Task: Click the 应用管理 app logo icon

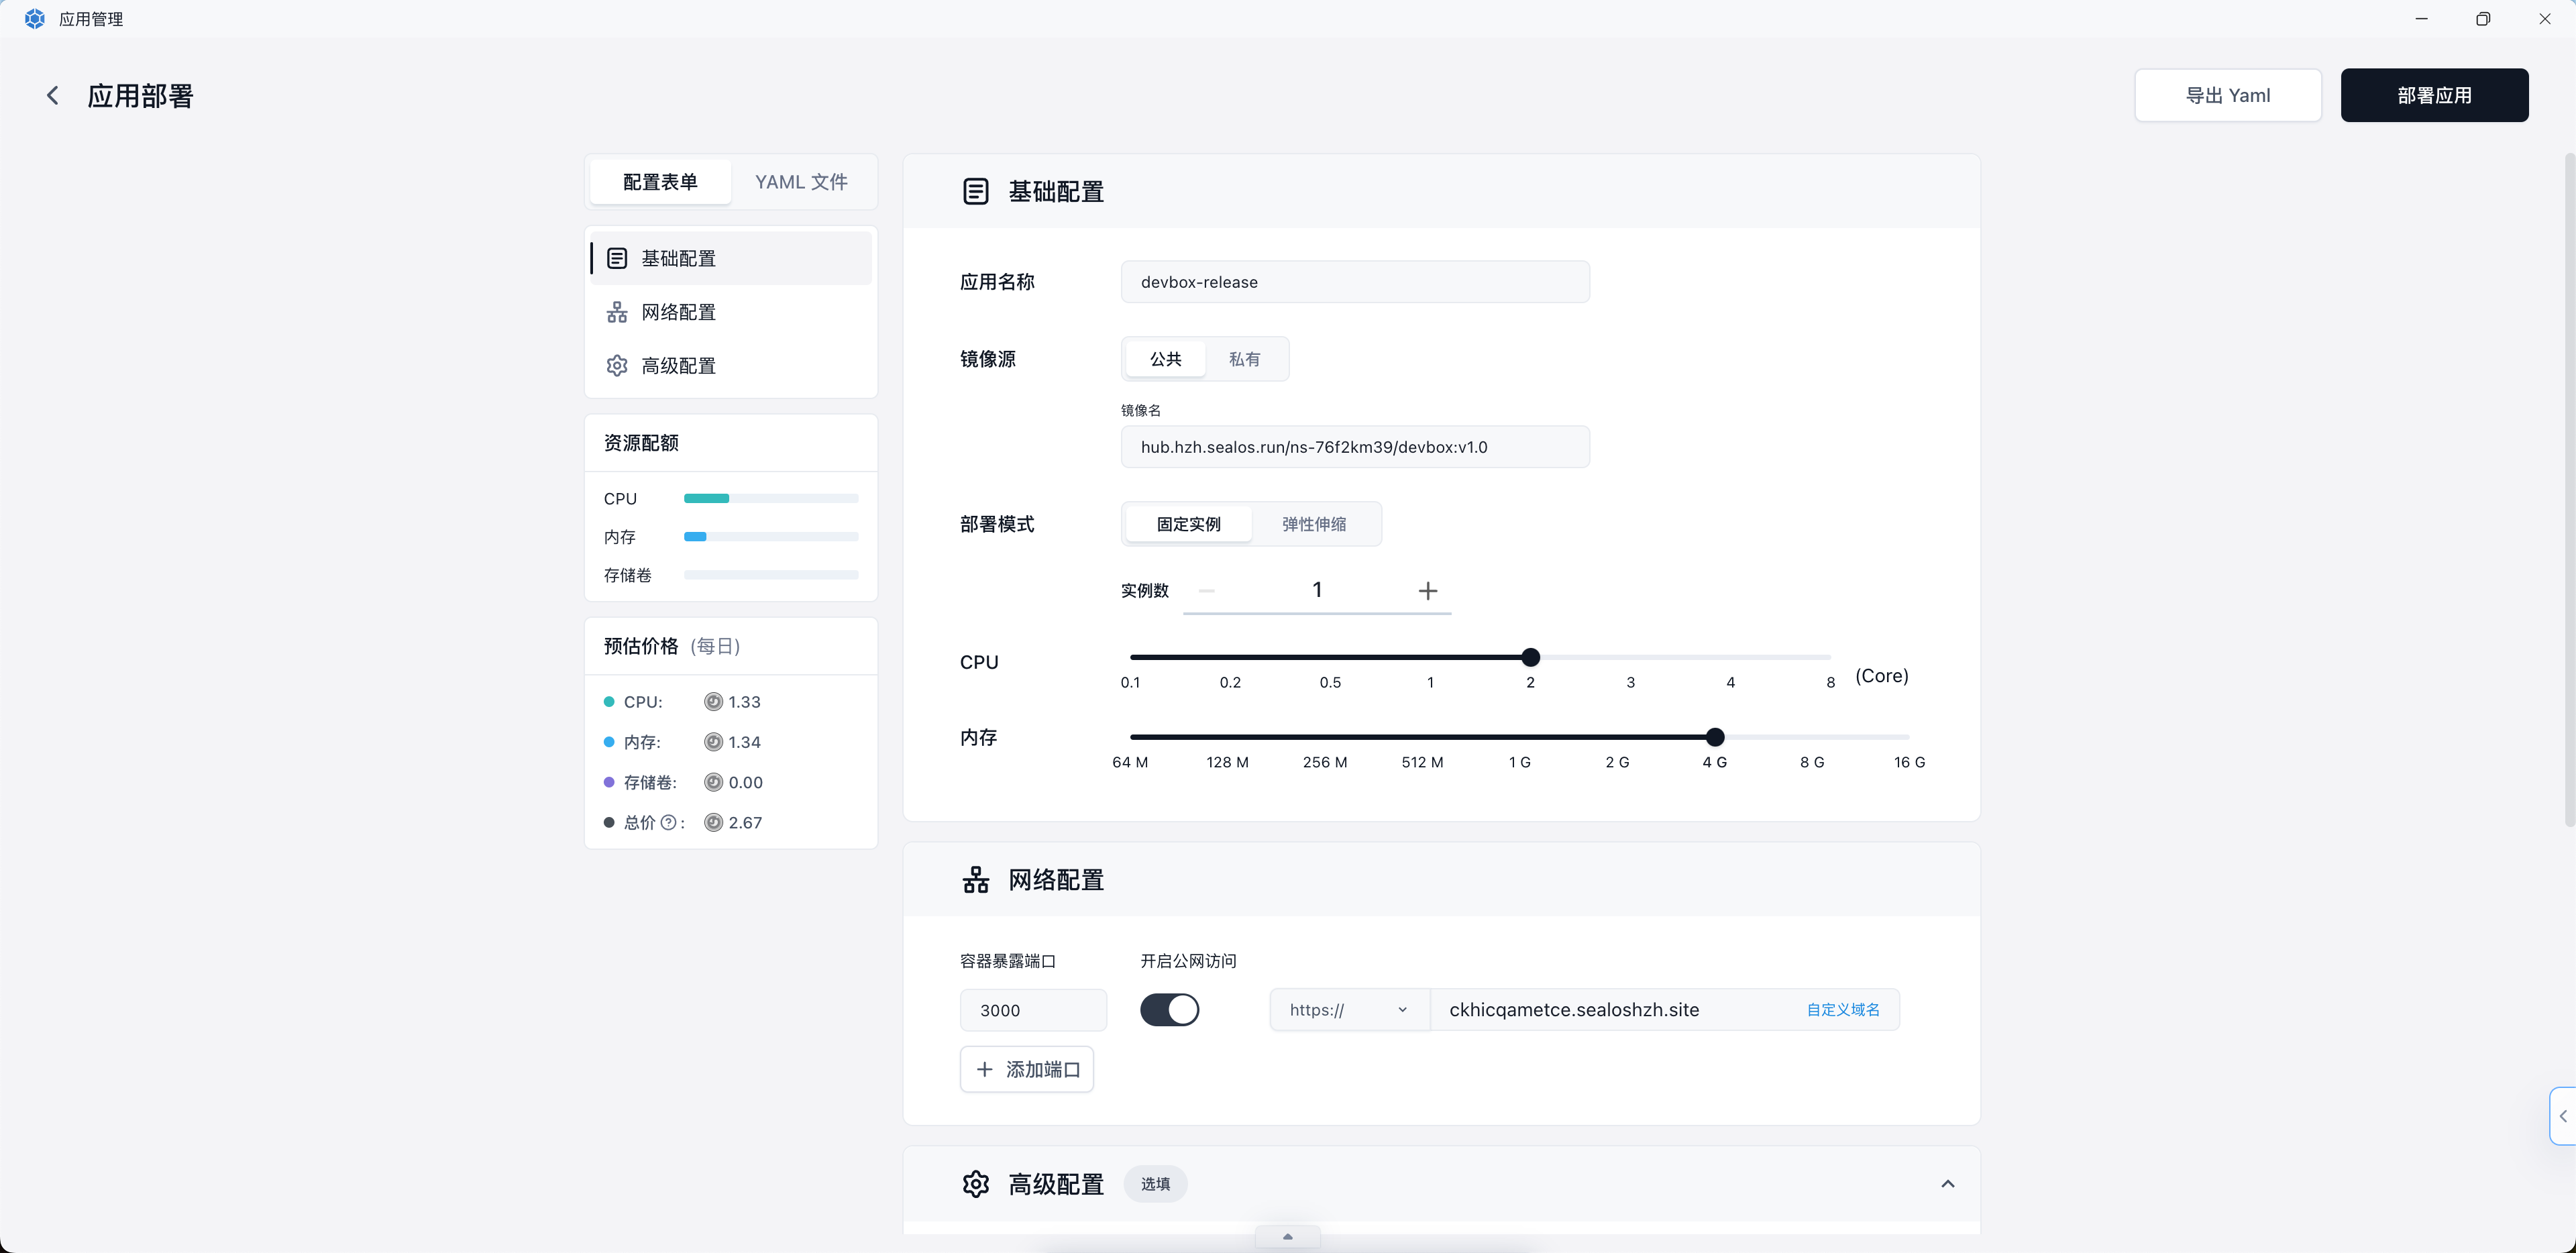Action: [x=35, y=19]
